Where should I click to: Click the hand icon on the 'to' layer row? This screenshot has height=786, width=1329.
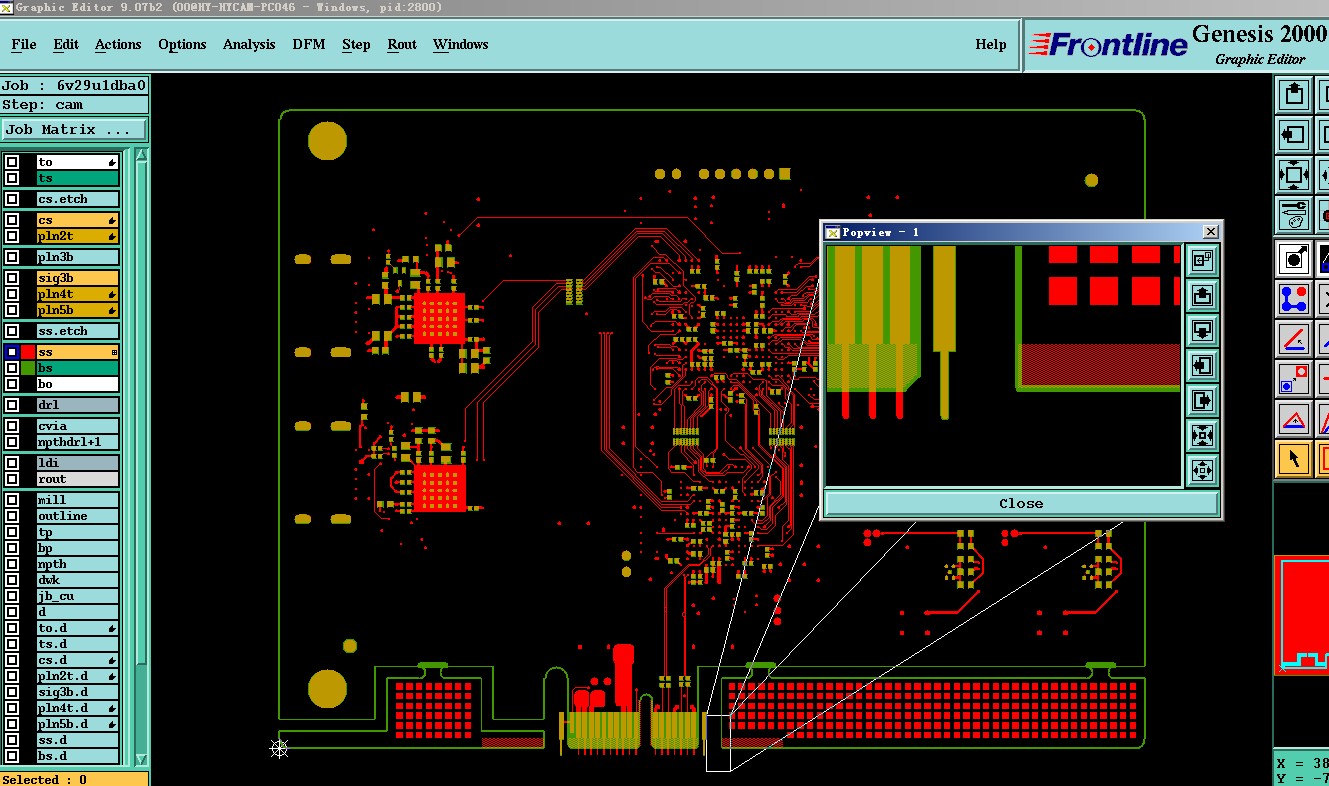[113, 162]
